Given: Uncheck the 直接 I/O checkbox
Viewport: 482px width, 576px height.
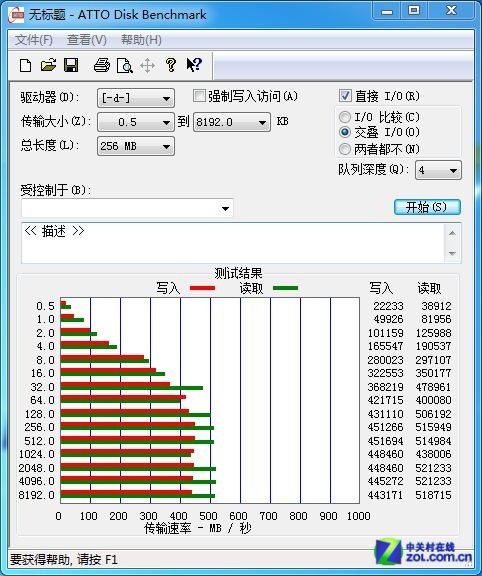Looking at the screenshot, I should pyautogui.click(x=345, y=96).
